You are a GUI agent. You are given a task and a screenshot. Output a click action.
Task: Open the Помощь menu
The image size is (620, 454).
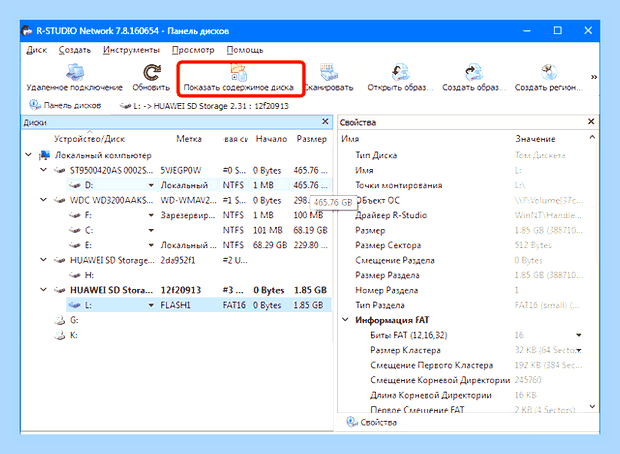245,50
